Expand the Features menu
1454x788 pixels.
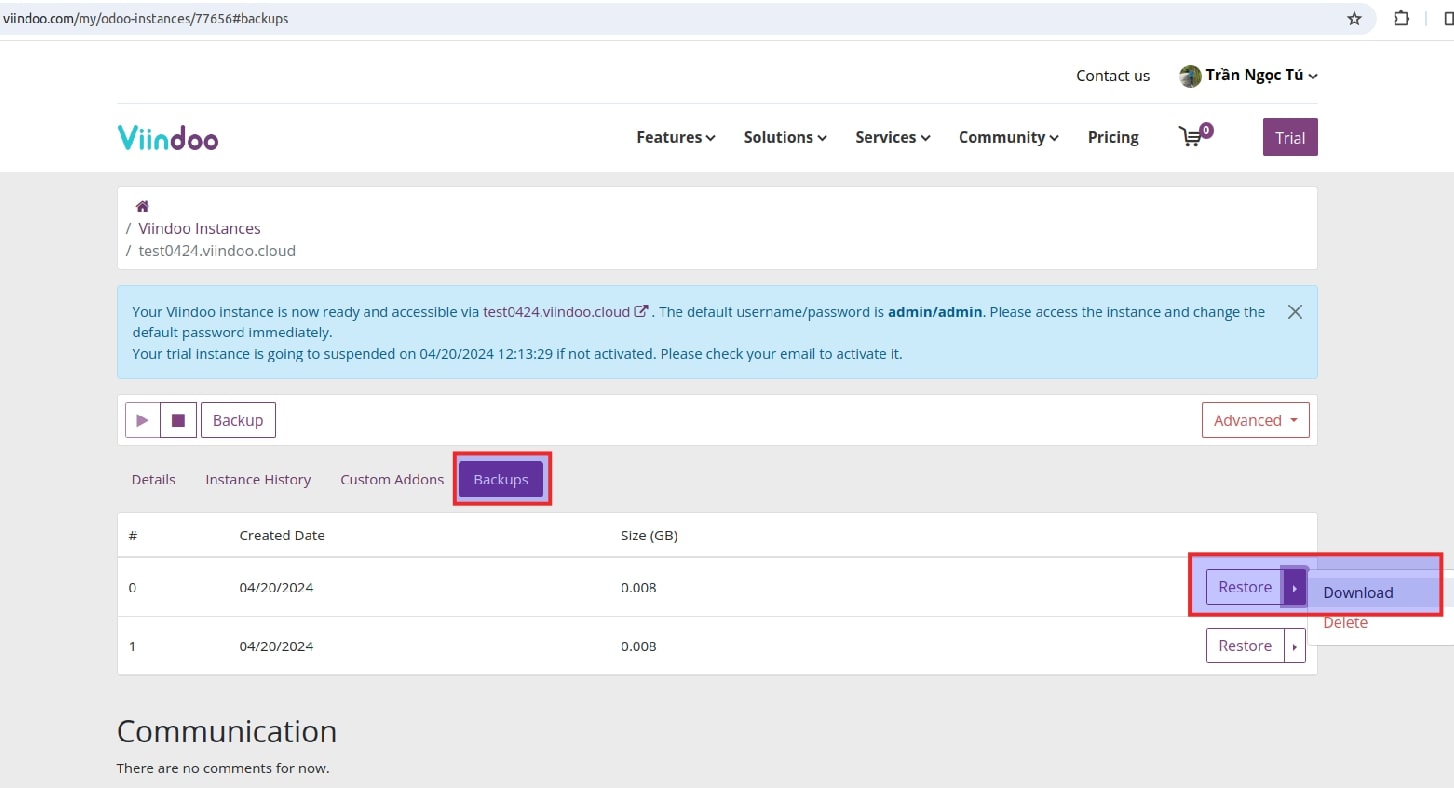click(676, 137)
